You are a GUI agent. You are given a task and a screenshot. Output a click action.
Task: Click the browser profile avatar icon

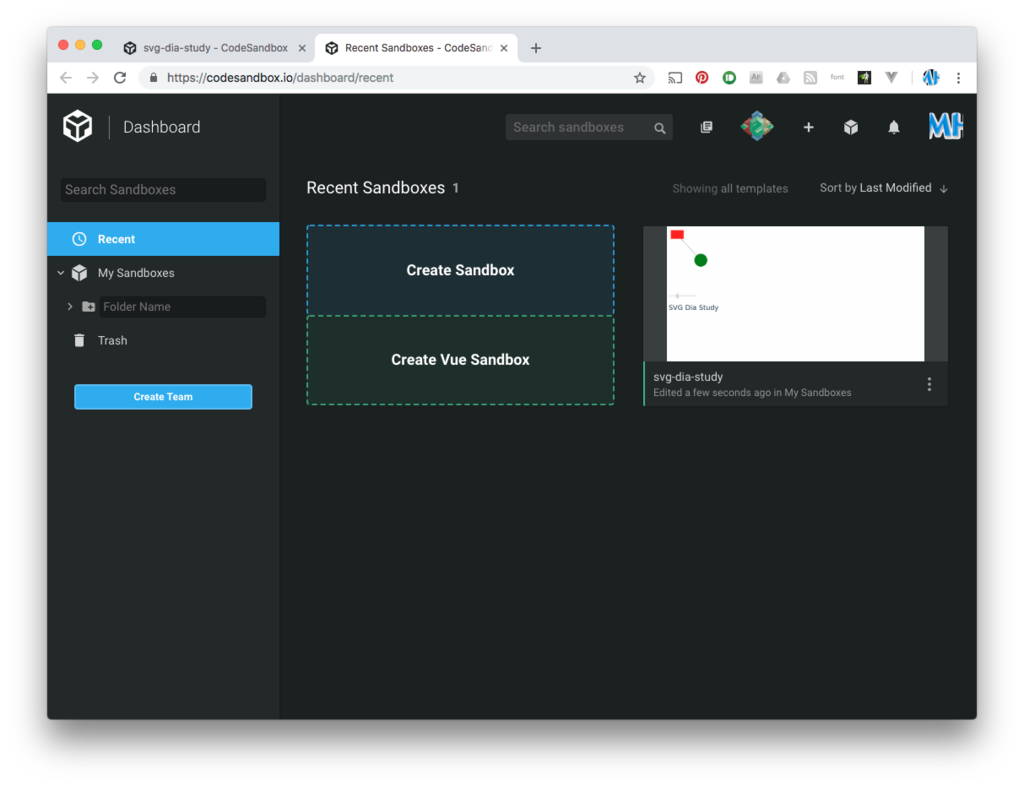[x=931, y=78]
